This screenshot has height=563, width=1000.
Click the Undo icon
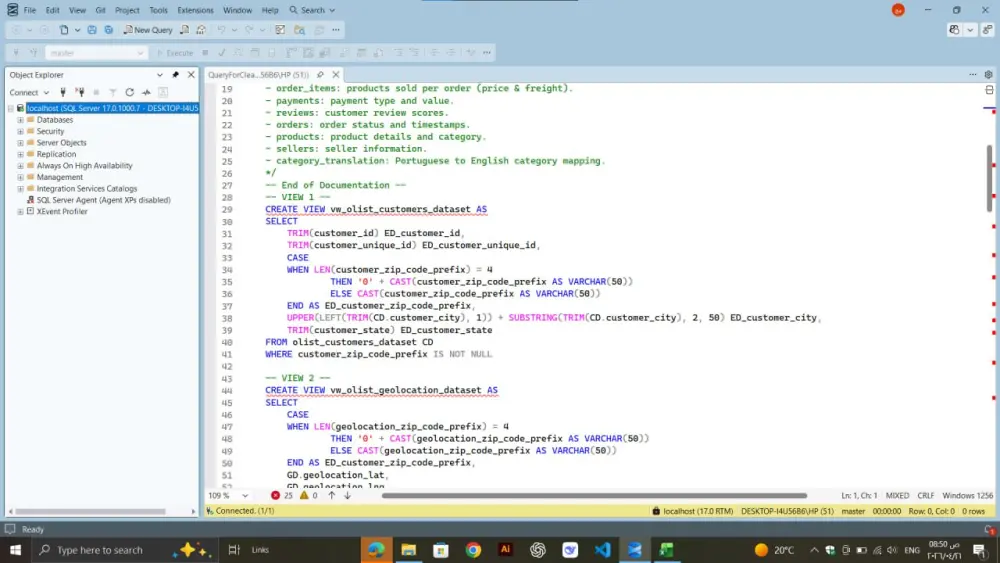(x=221, y=30)
